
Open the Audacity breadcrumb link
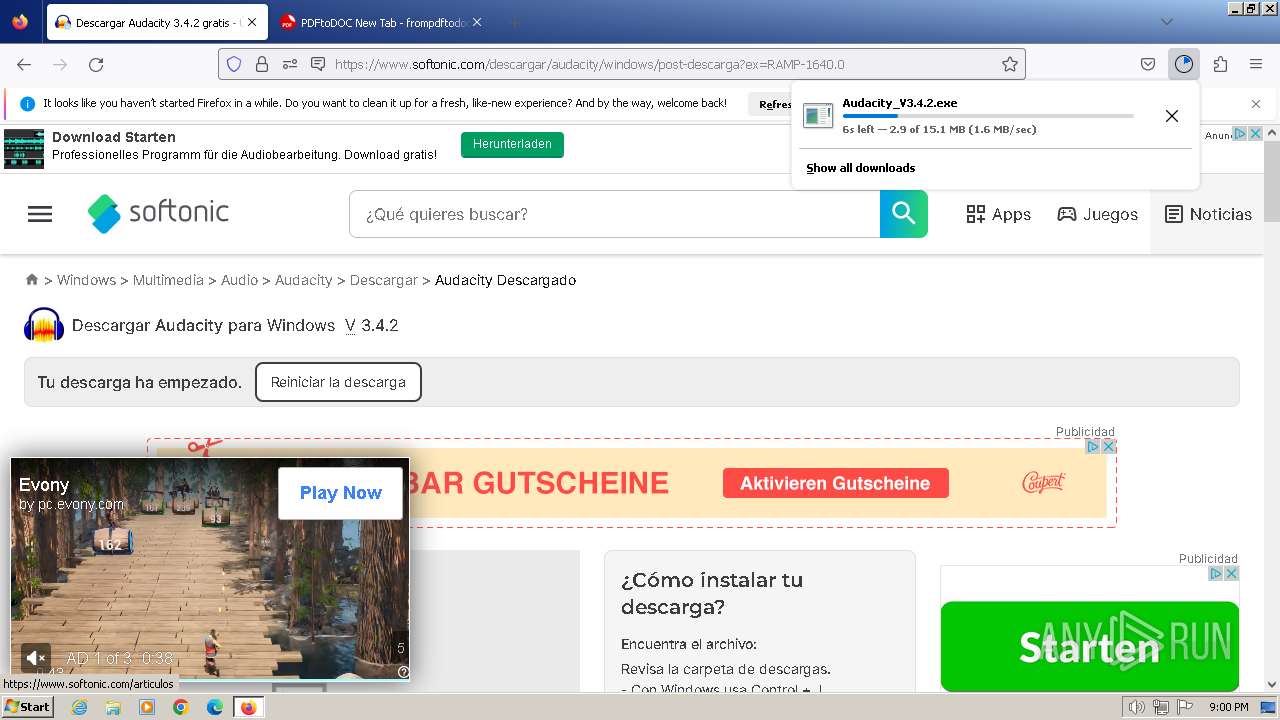[x=303, y=280]
